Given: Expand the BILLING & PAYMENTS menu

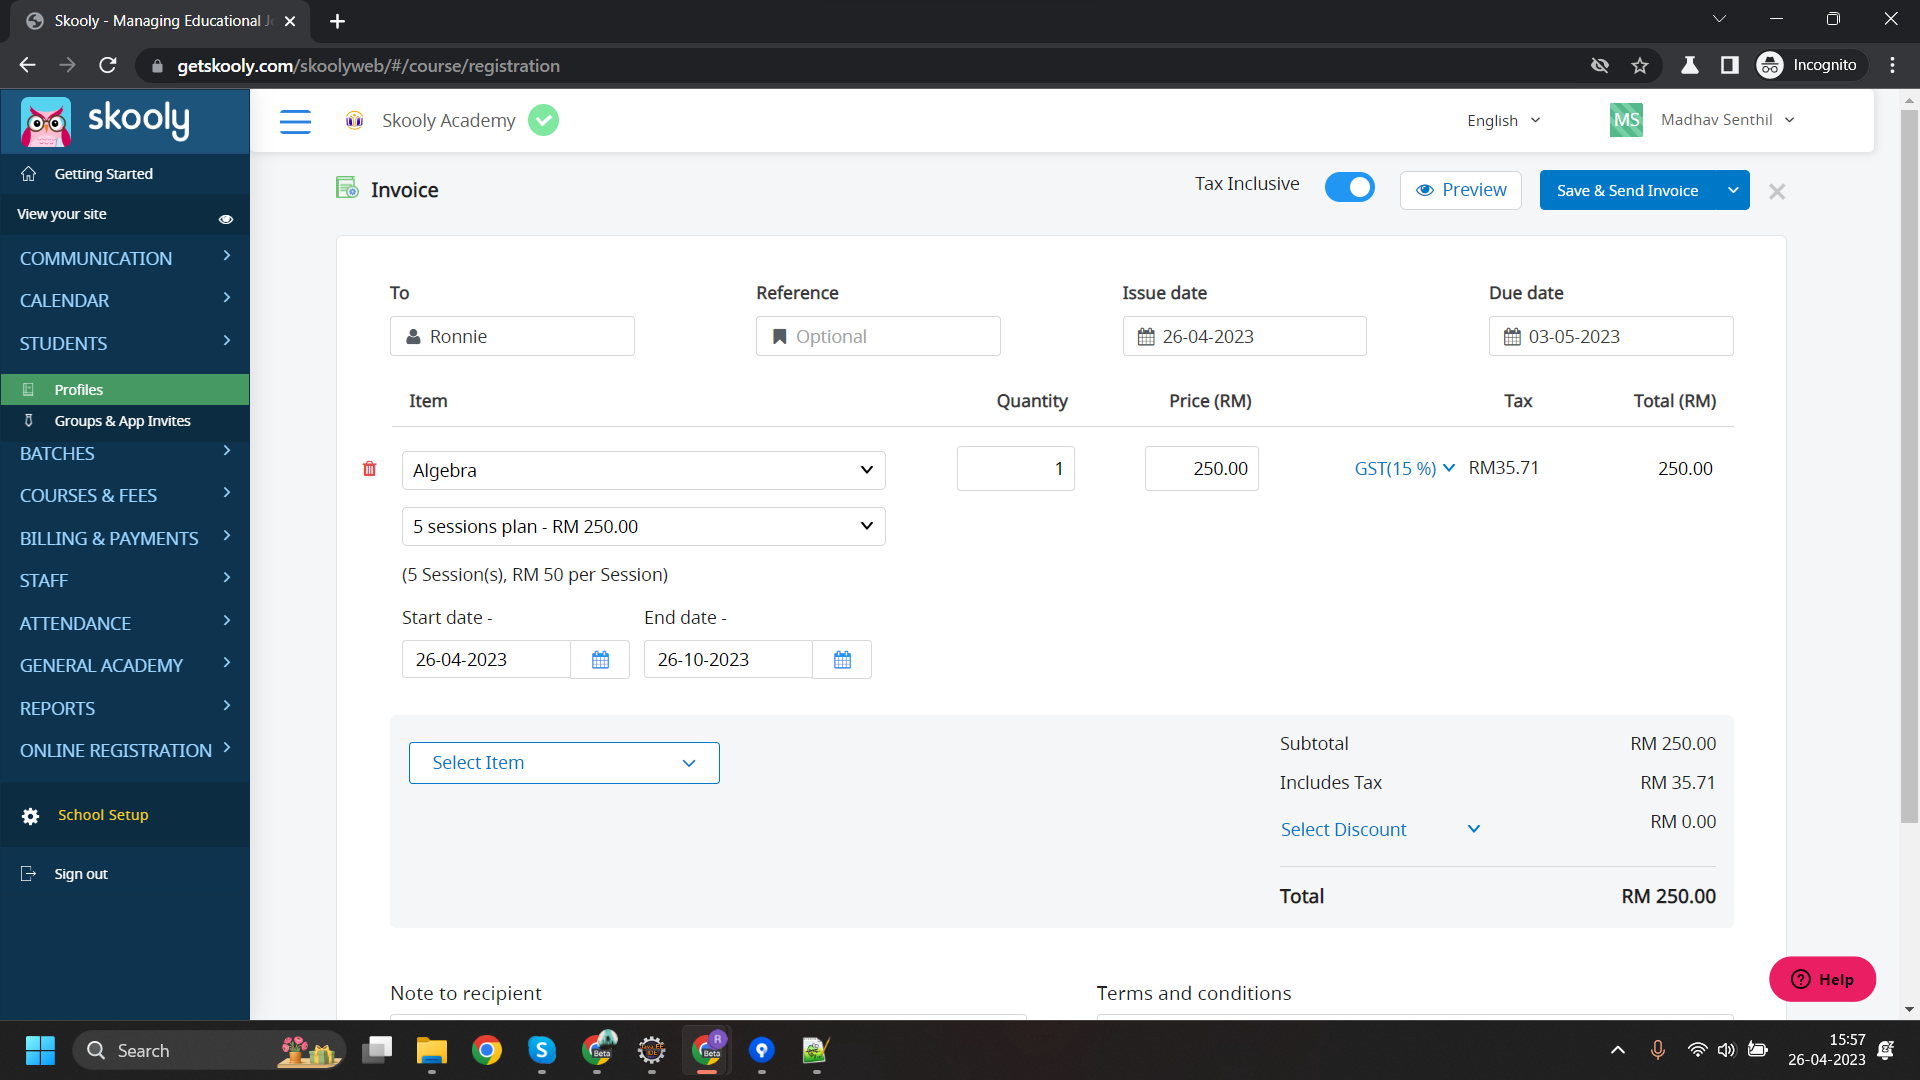Looking at the screenshot, I should (x=125, y=538).
